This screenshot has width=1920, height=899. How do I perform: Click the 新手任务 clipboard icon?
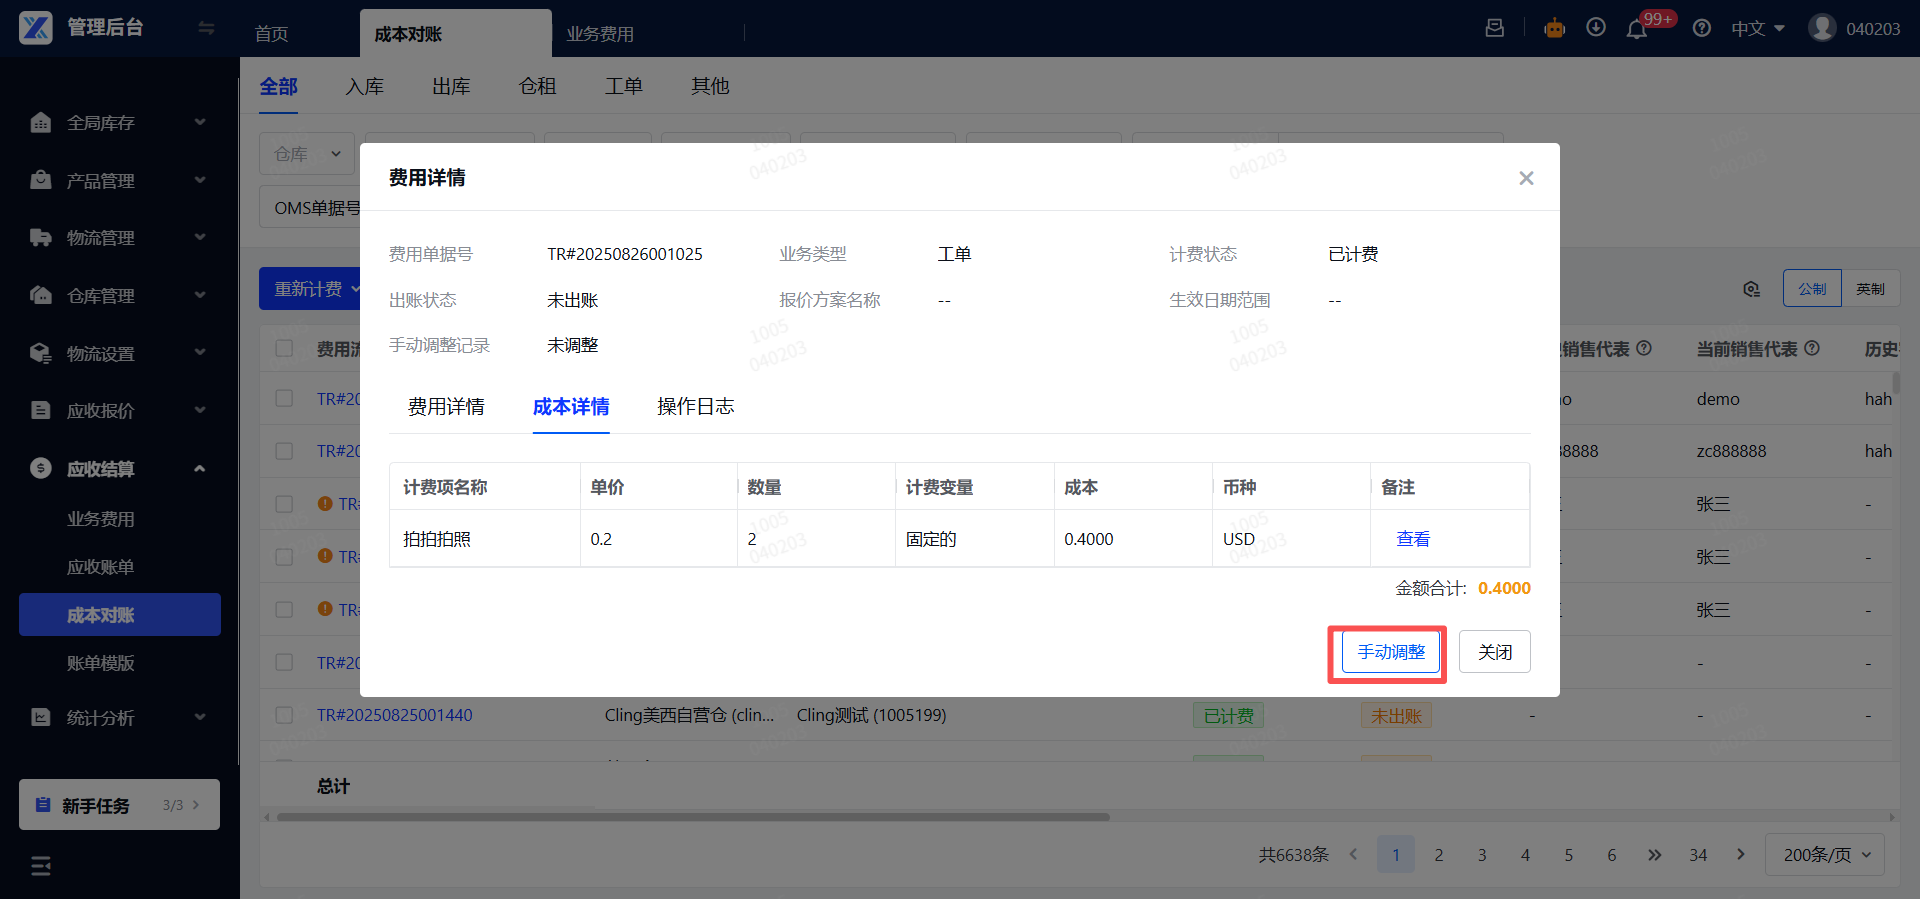(x=43, y=805)
